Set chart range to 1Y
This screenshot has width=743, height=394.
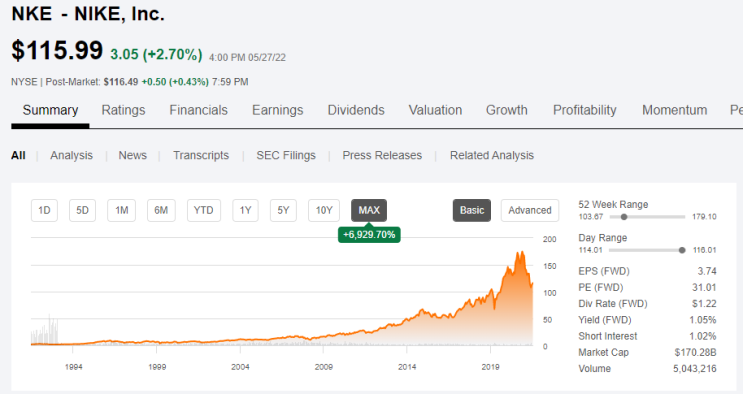[245, 211]
